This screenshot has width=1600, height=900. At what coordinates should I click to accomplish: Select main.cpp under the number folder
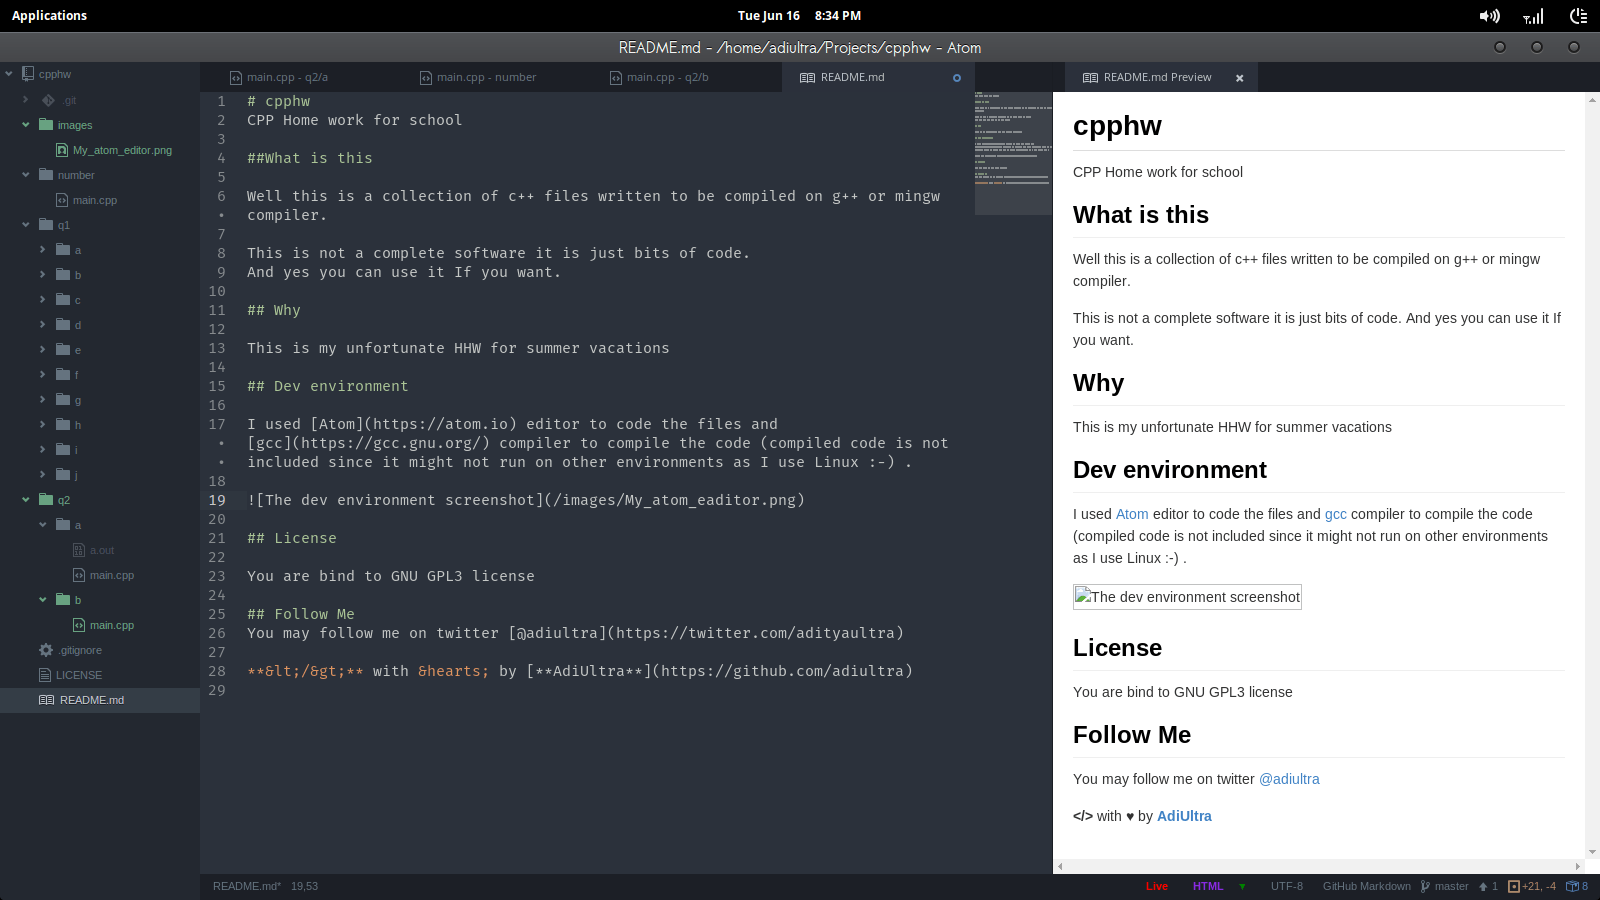[95, 200]
